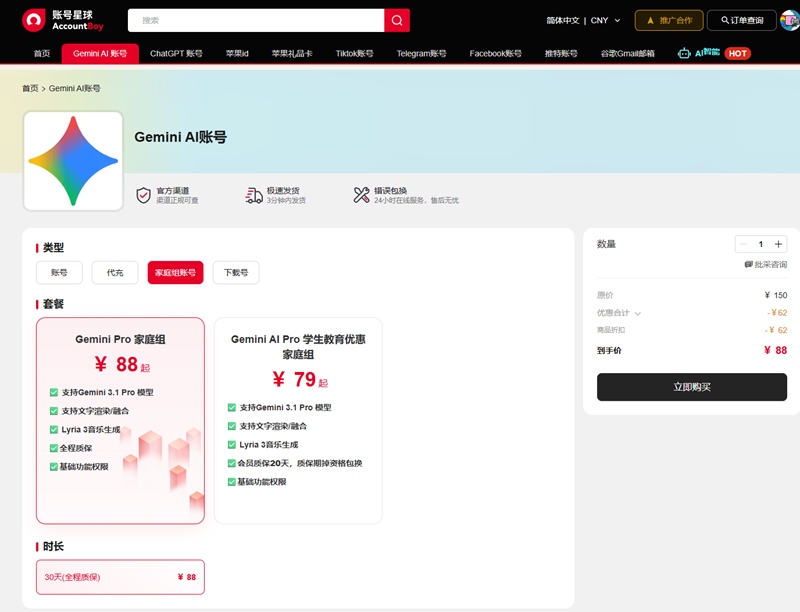The image size is (800, 612).
Task: Increase quantity with the plus button
Action: [779, 244]
